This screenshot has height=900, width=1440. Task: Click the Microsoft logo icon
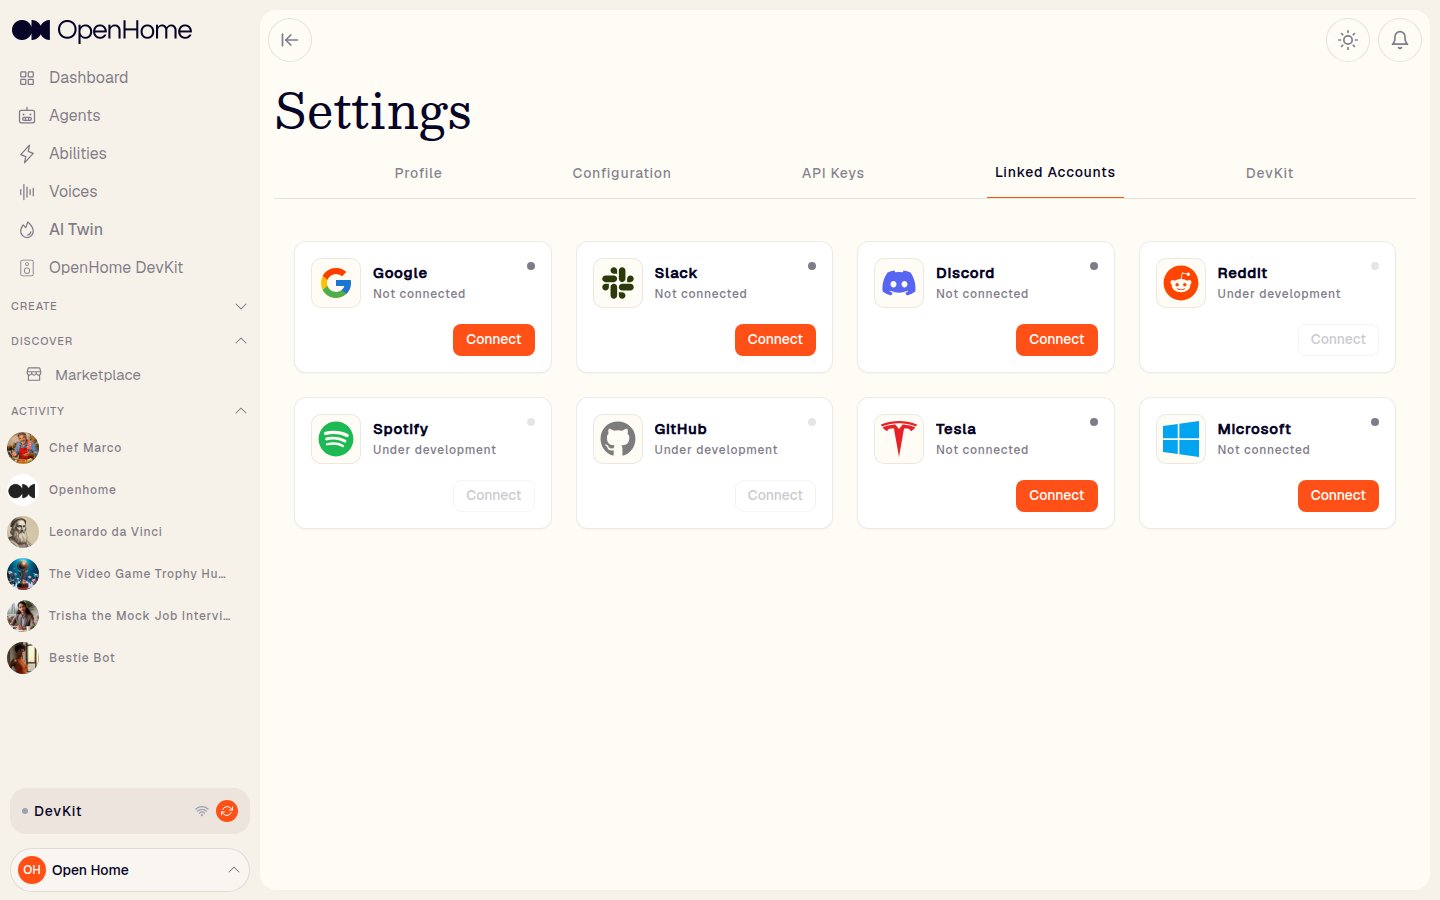pyautogui.click(x=1181, y=439)
